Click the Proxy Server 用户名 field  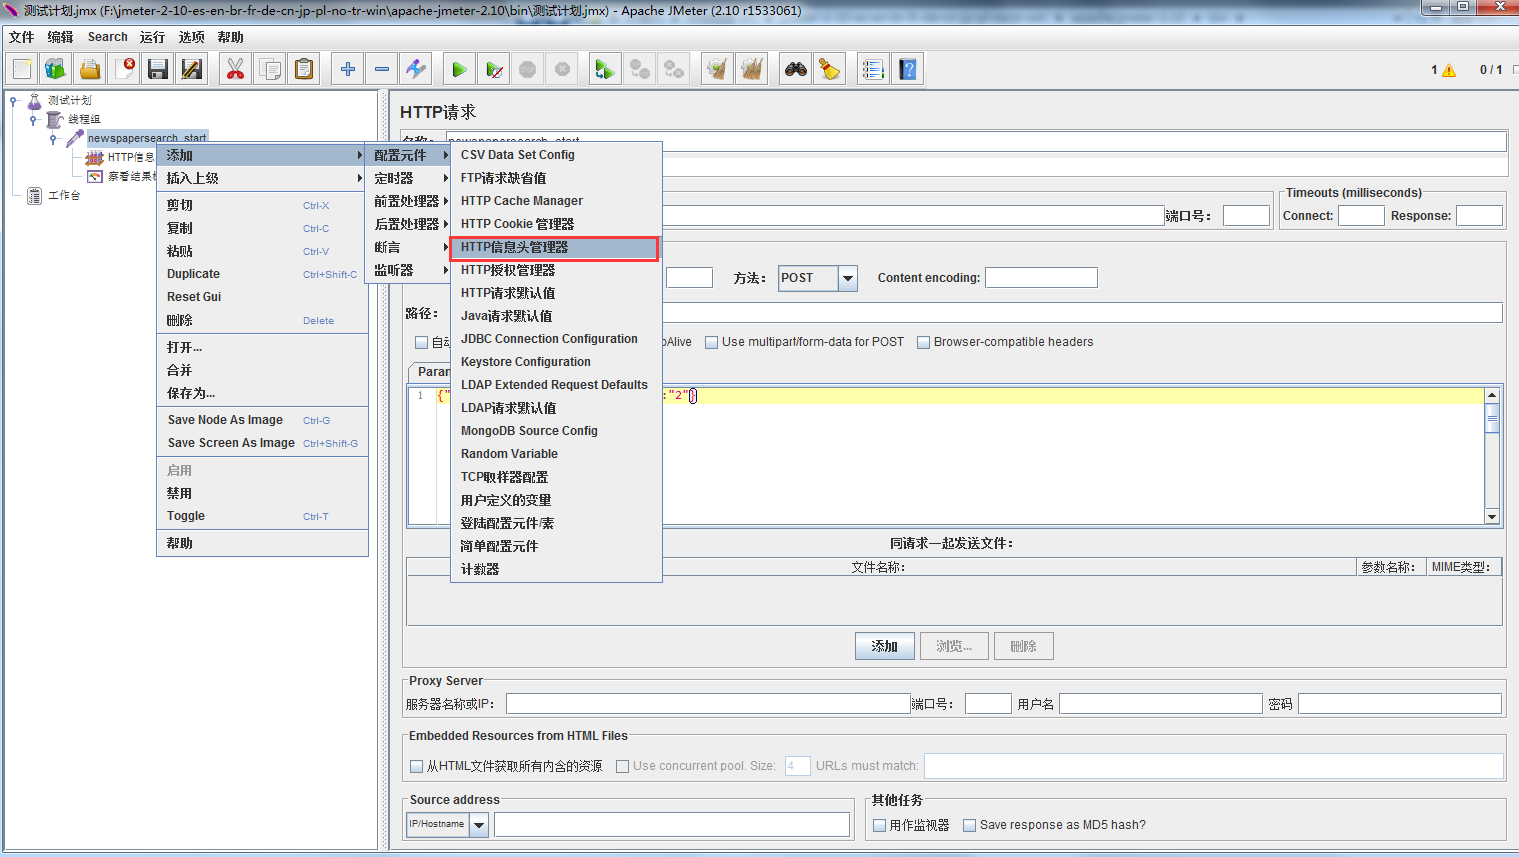pyautogui.click(x=1160, y=704)
